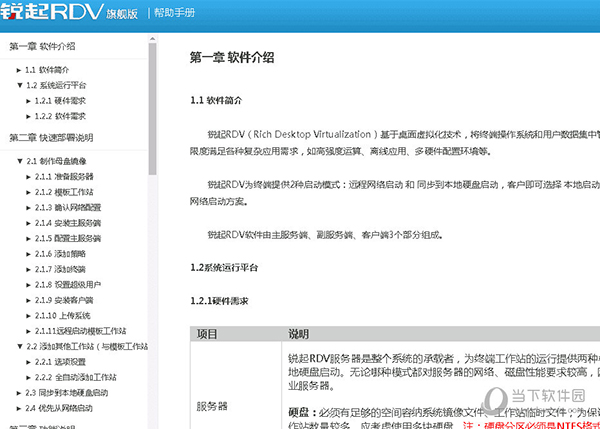Screen dimensions: 600x429
Task: Collapse the 2.1 制作母盘镜像 arrow
Action: (x=18, y=161)
